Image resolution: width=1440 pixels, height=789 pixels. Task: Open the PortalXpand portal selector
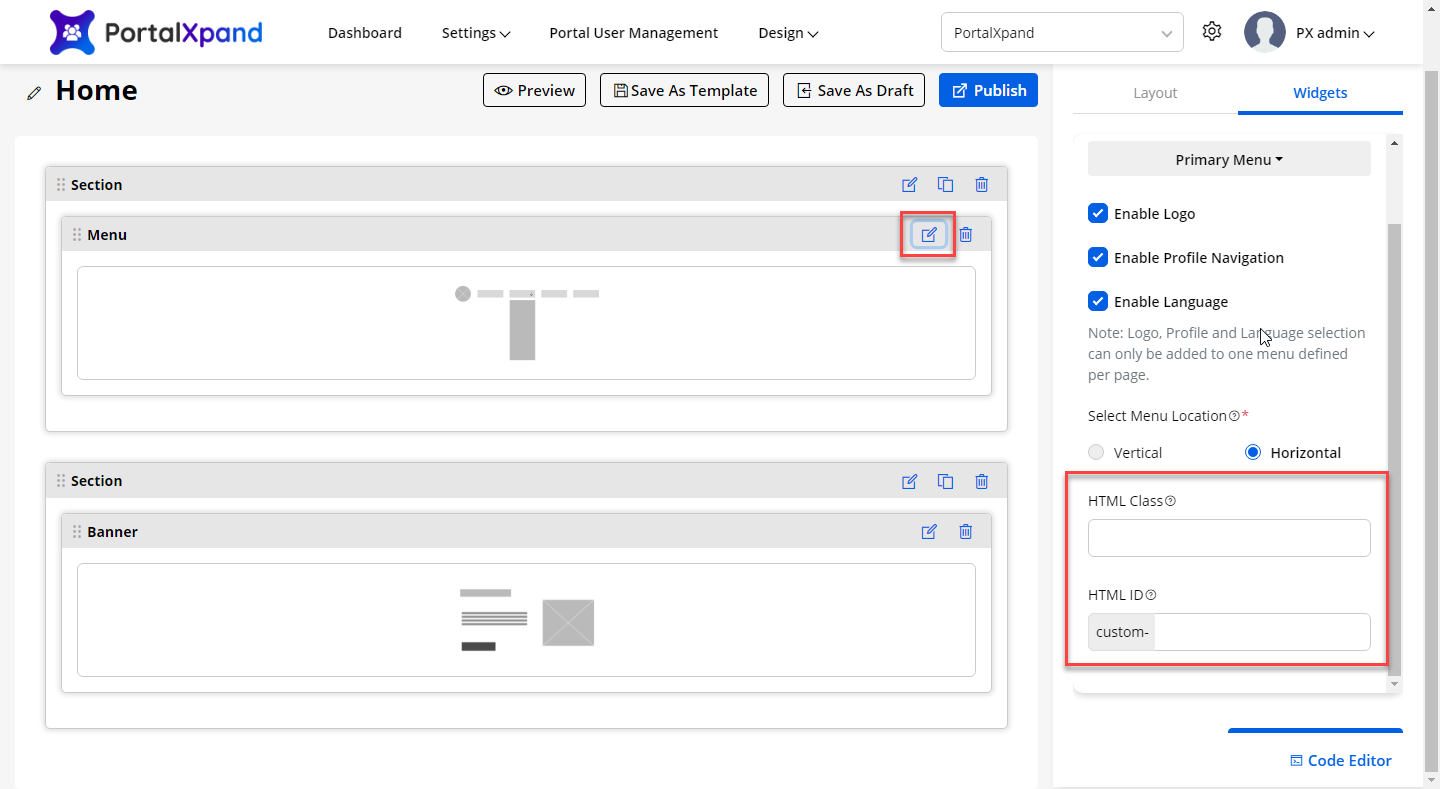click(x=1062, y=32)
